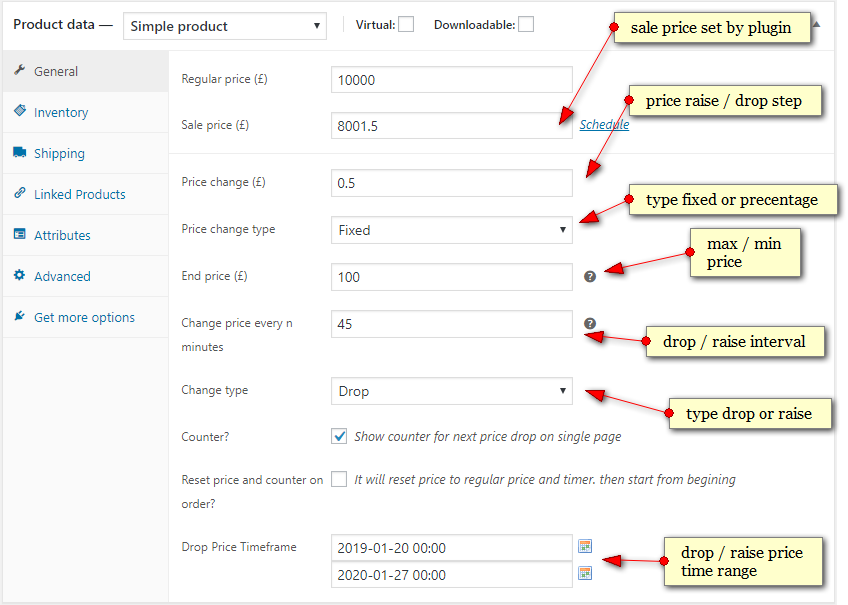Screen dimensions: 848x605
Task: Open the Simple product dropdown
Action: point(224,25)
